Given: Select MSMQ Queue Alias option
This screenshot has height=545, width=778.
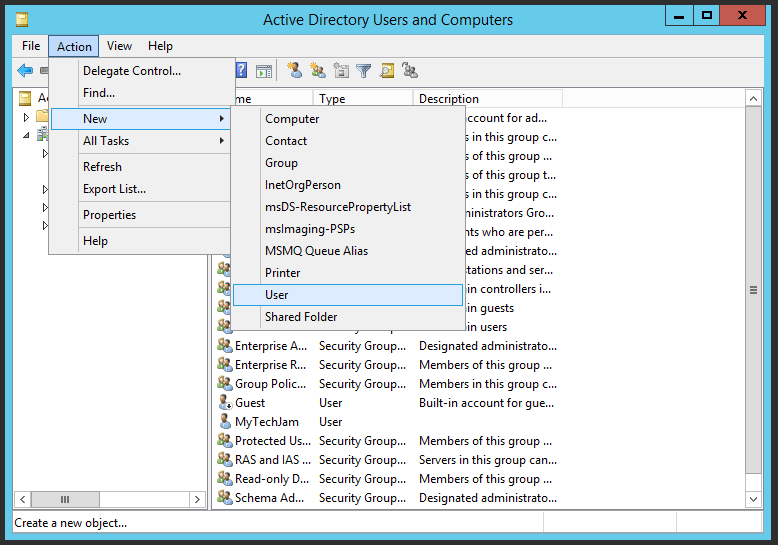Looking at the screenshot, I should pyautogui.click(x=347, y=251).
